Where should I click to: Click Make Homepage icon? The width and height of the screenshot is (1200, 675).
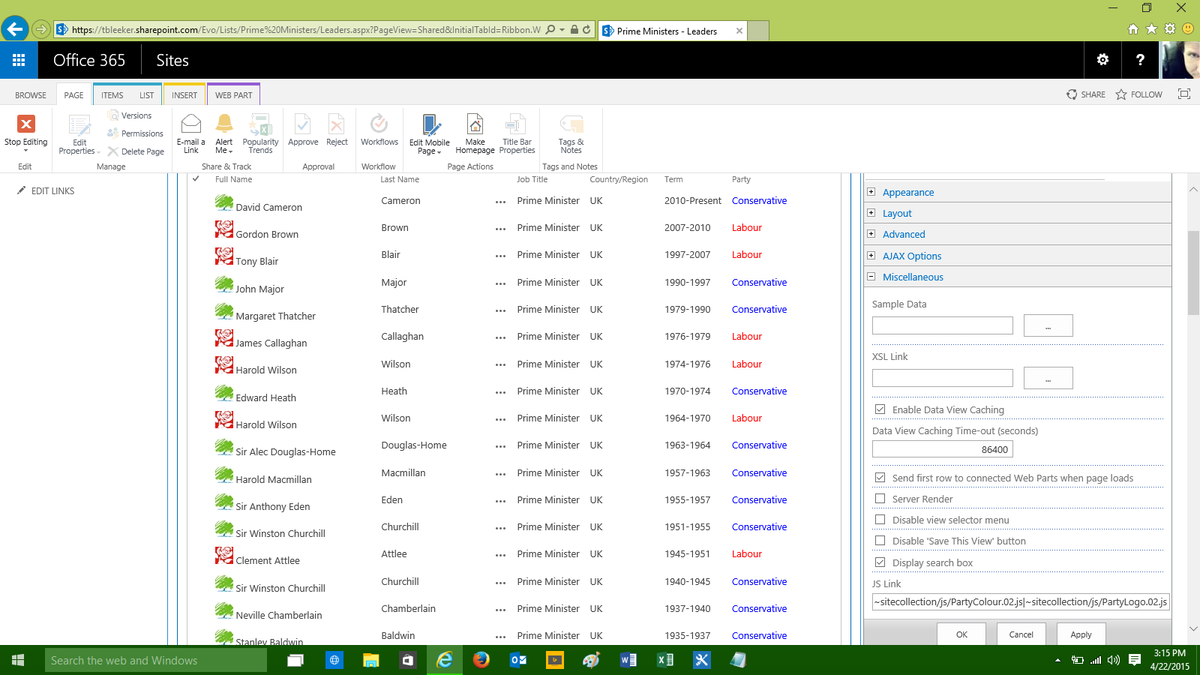(475, 124)
